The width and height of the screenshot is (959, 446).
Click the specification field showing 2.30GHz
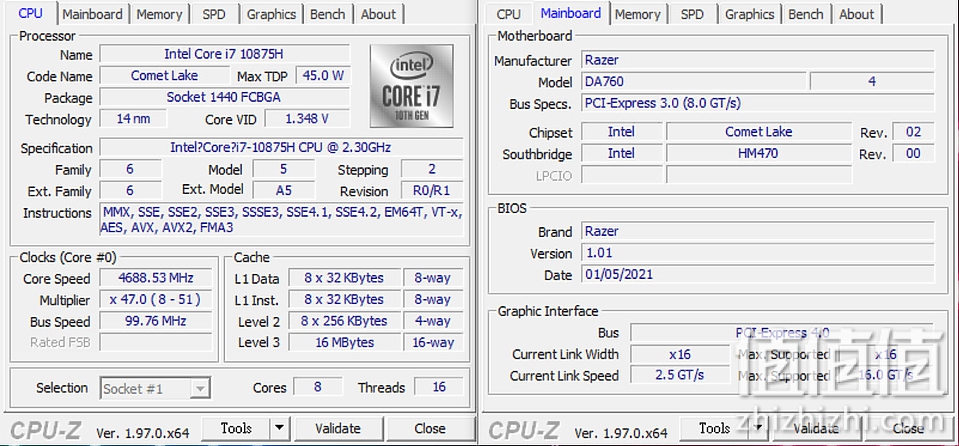(x=281, y=147)
